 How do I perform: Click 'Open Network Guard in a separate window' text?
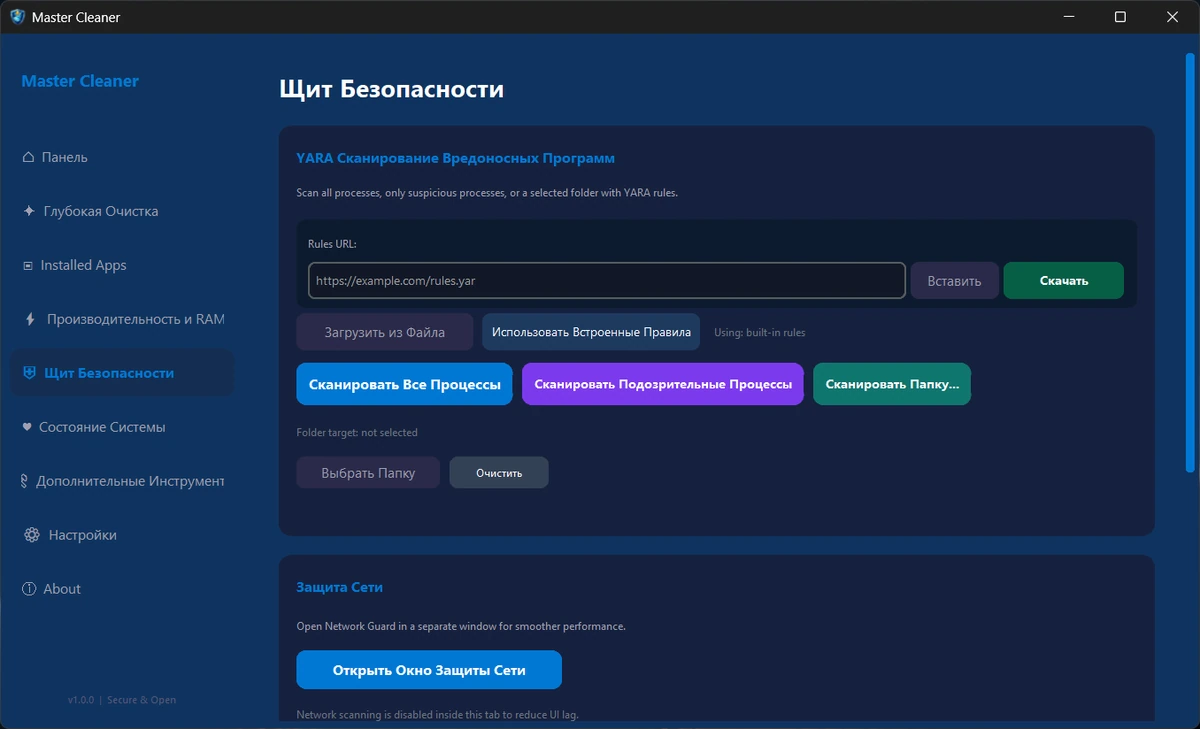tap(461, 626)
